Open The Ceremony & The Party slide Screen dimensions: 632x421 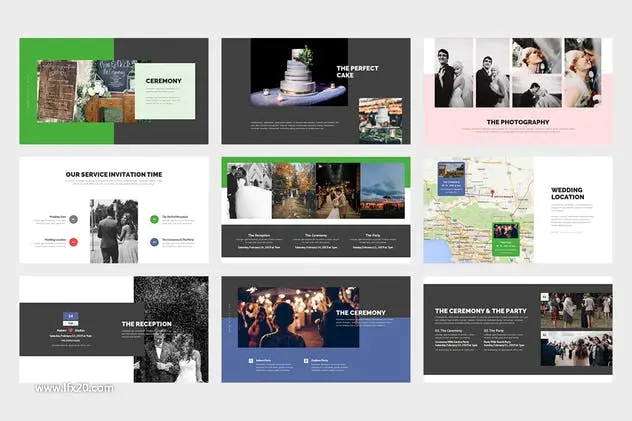coord(518,329)
